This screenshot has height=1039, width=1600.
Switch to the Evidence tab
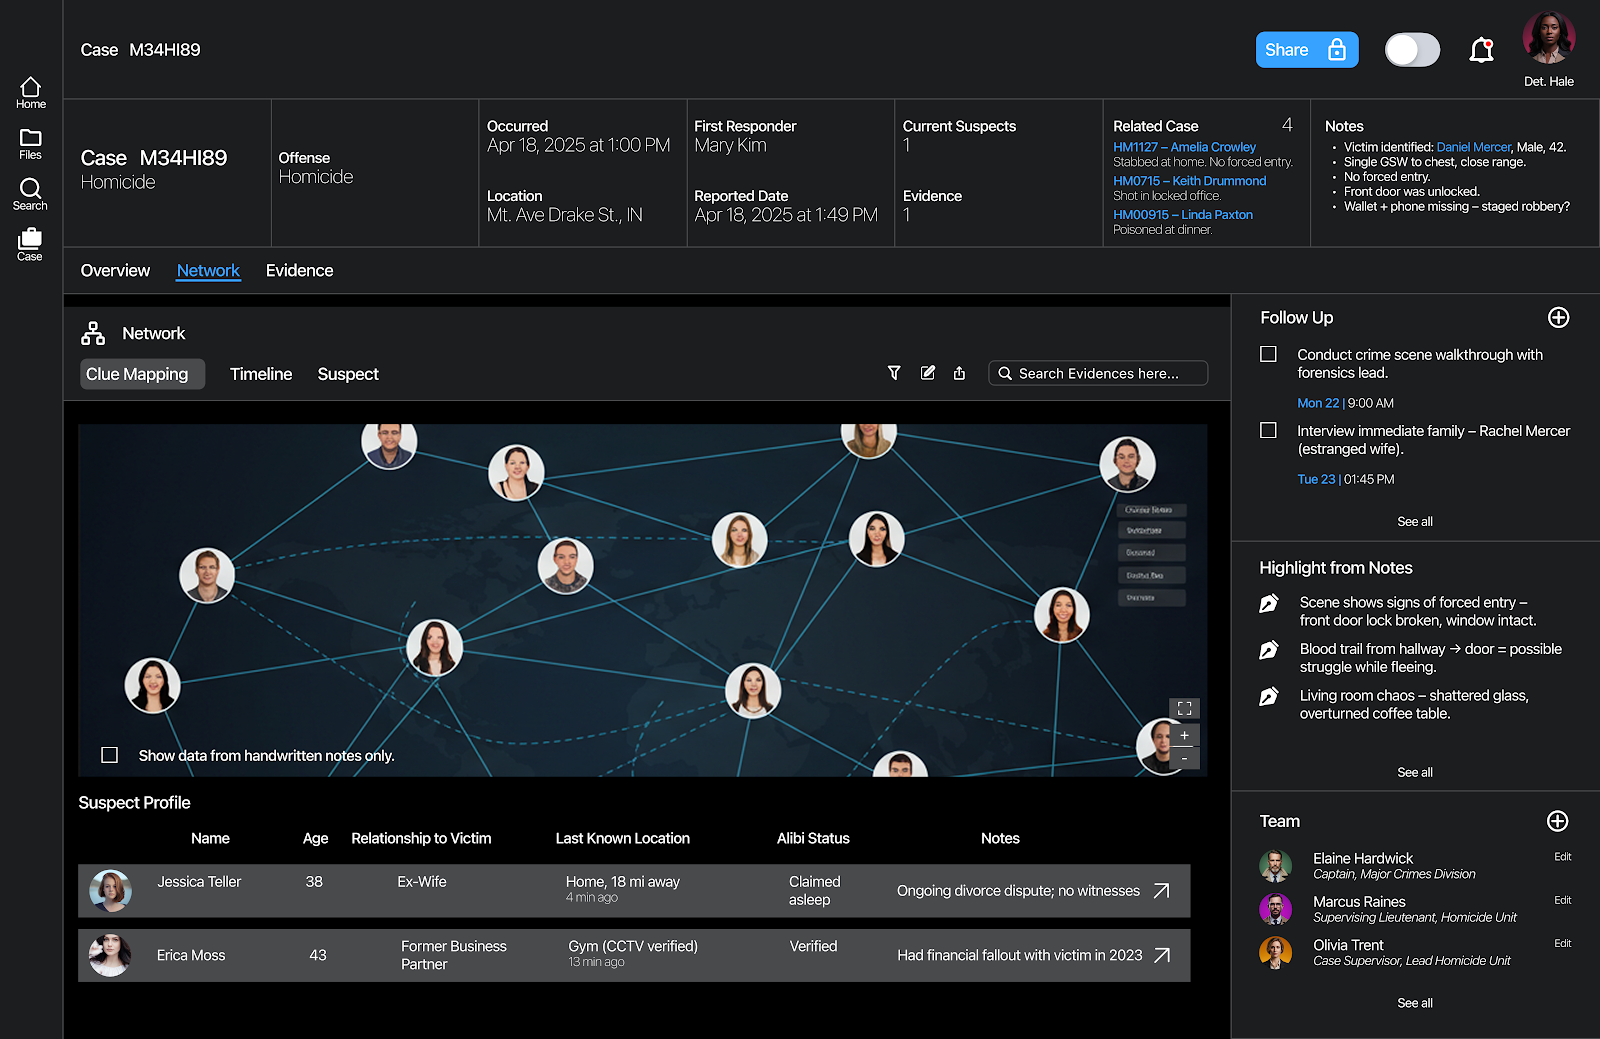[299, 270]
